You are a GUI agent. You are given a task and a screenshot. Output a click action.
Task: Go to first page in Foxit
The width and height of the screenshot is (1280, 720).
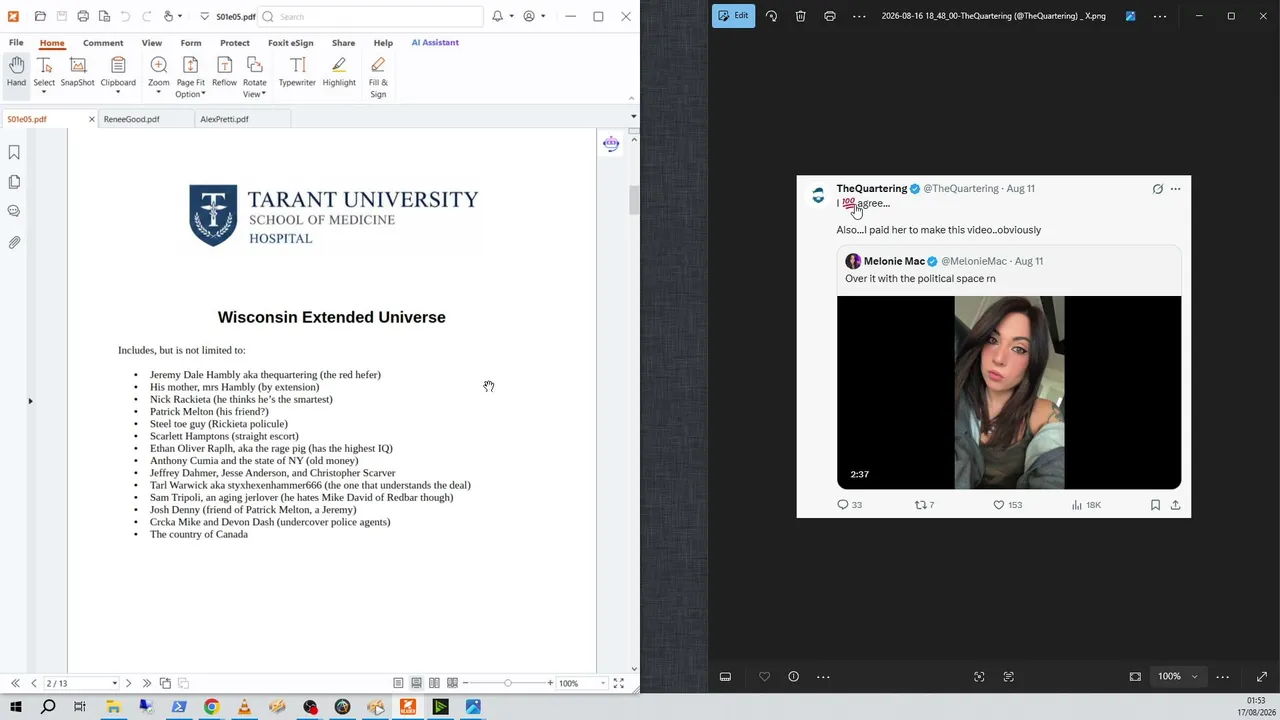15,683
